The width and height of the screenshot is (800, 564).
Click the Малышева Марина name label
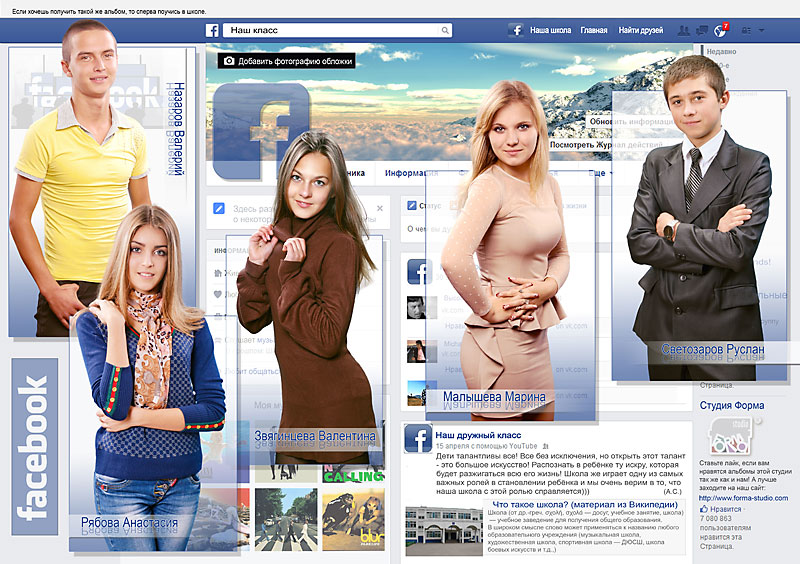[494, 397]
